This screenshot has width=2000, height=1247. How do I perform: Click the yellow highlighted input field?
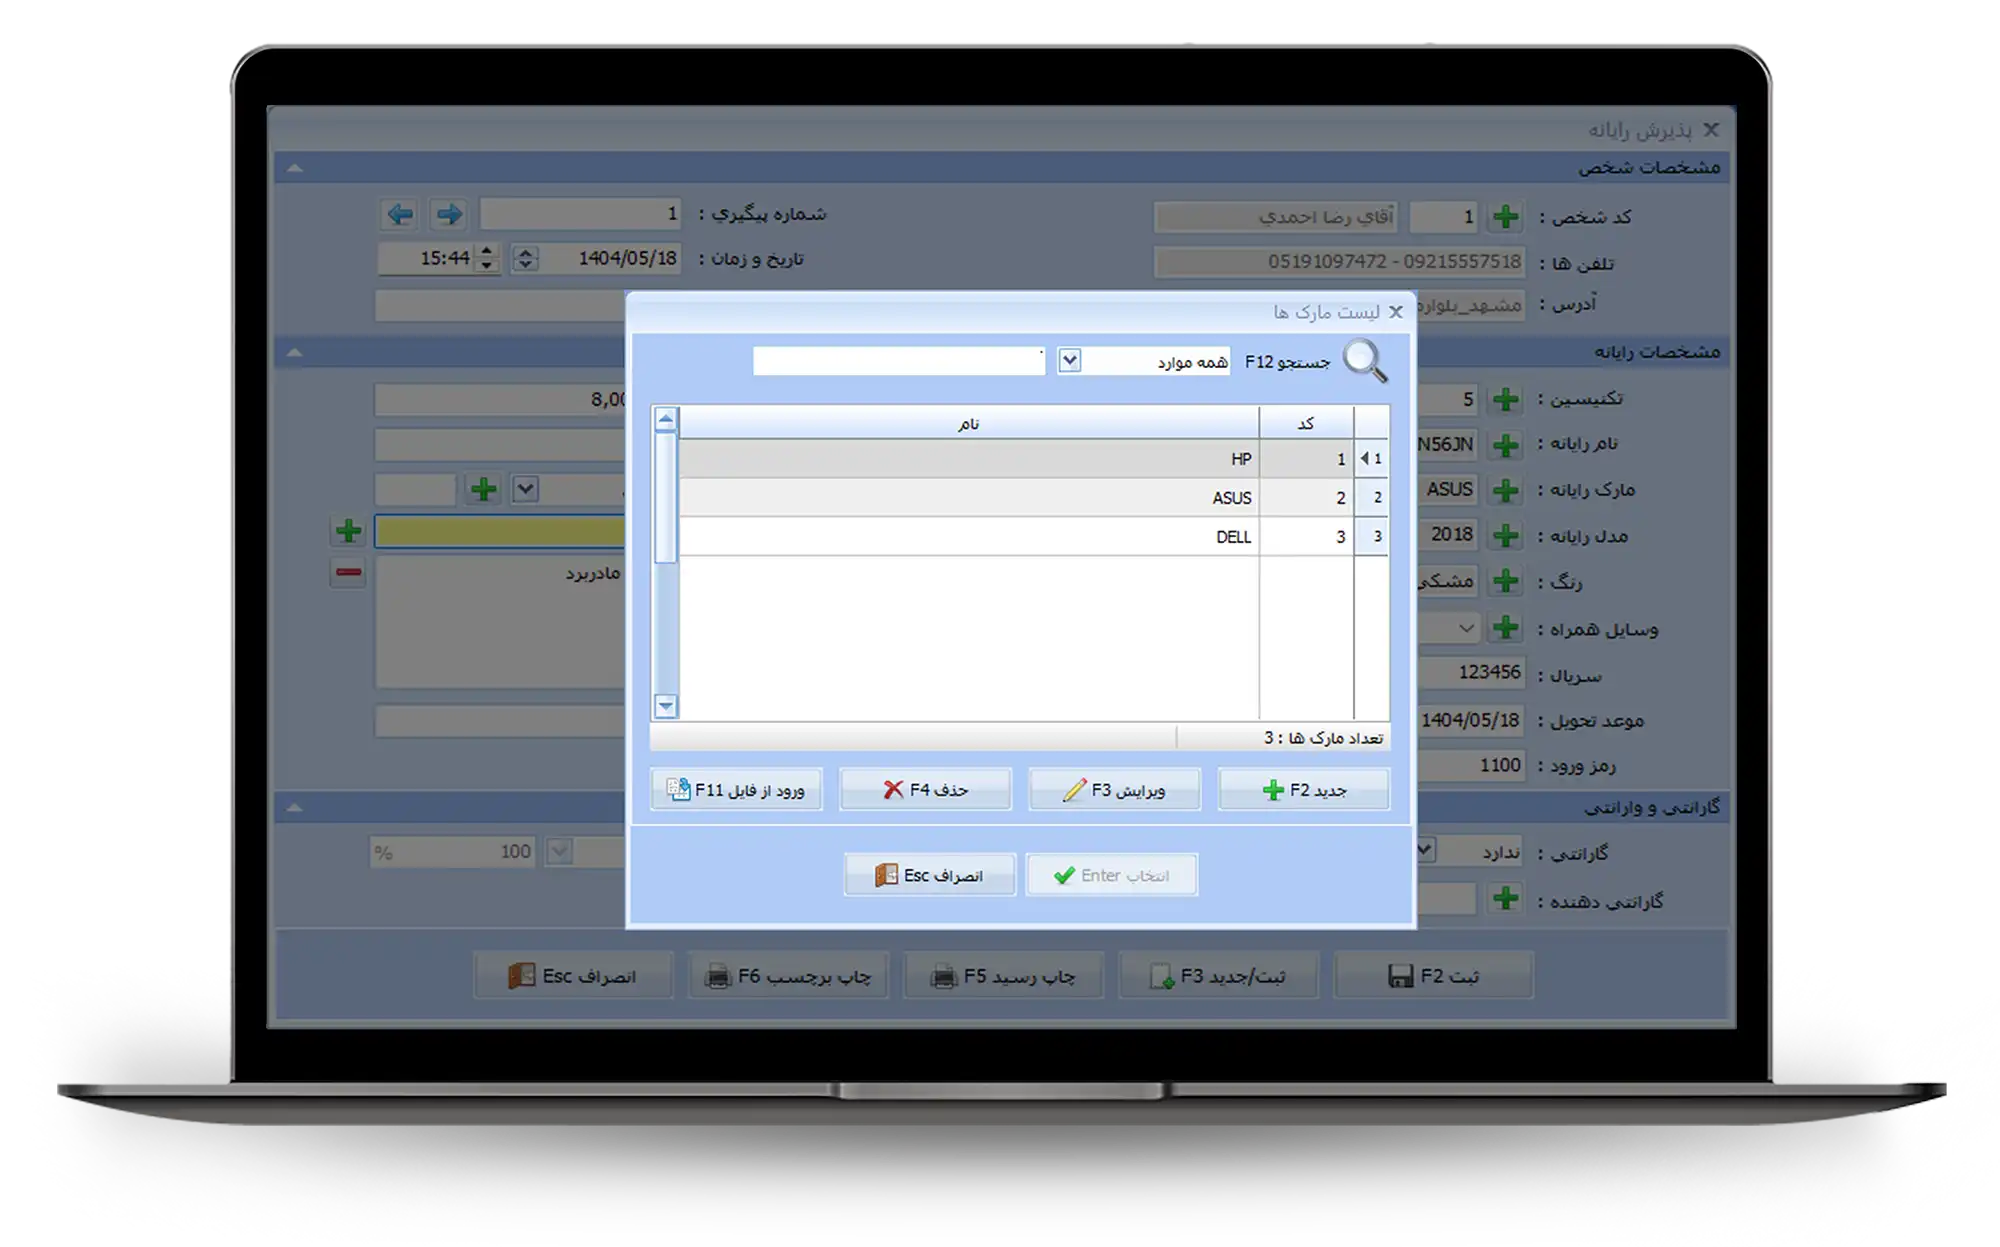500,531
